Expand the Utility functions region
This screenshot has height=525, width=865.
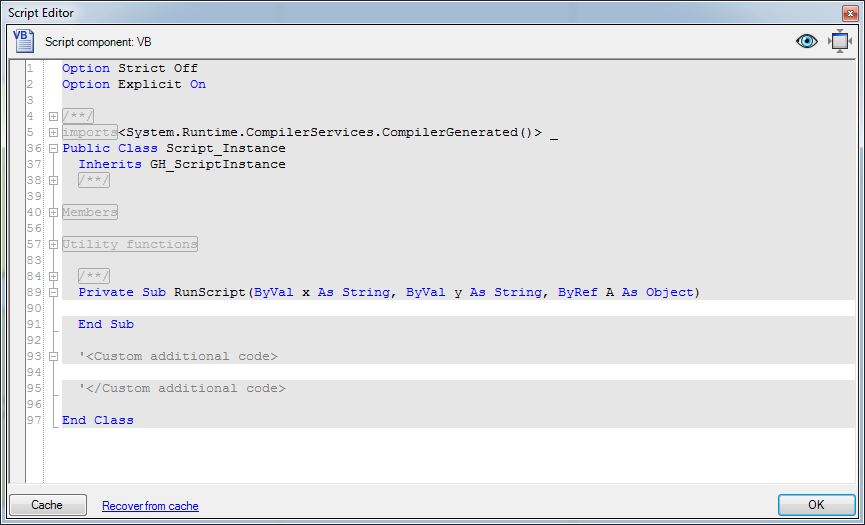(x=54, y=244)
